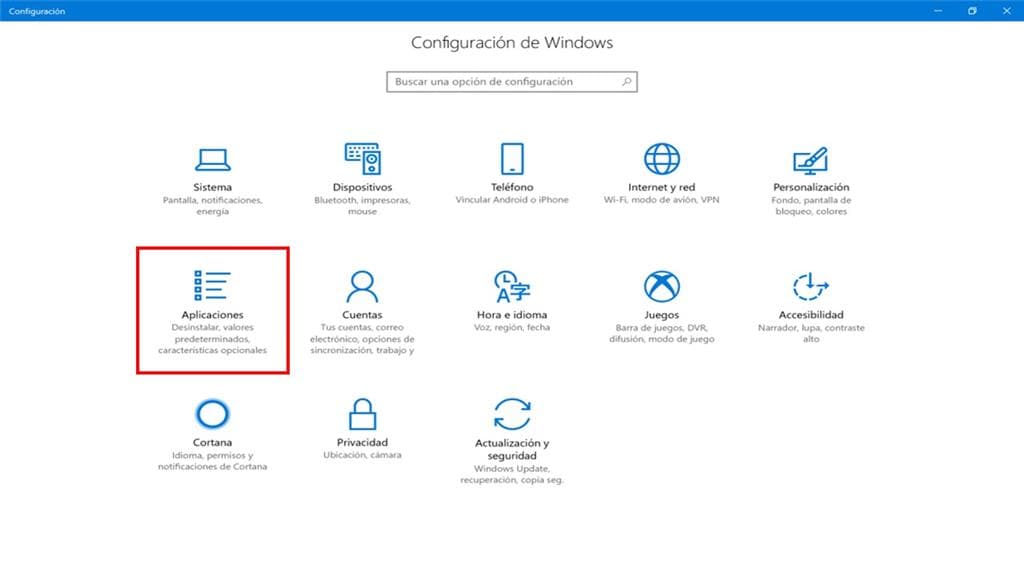1024x576 pixels.
Task: Open Internet y red globe icon
Action: click(x=661, y=159)
